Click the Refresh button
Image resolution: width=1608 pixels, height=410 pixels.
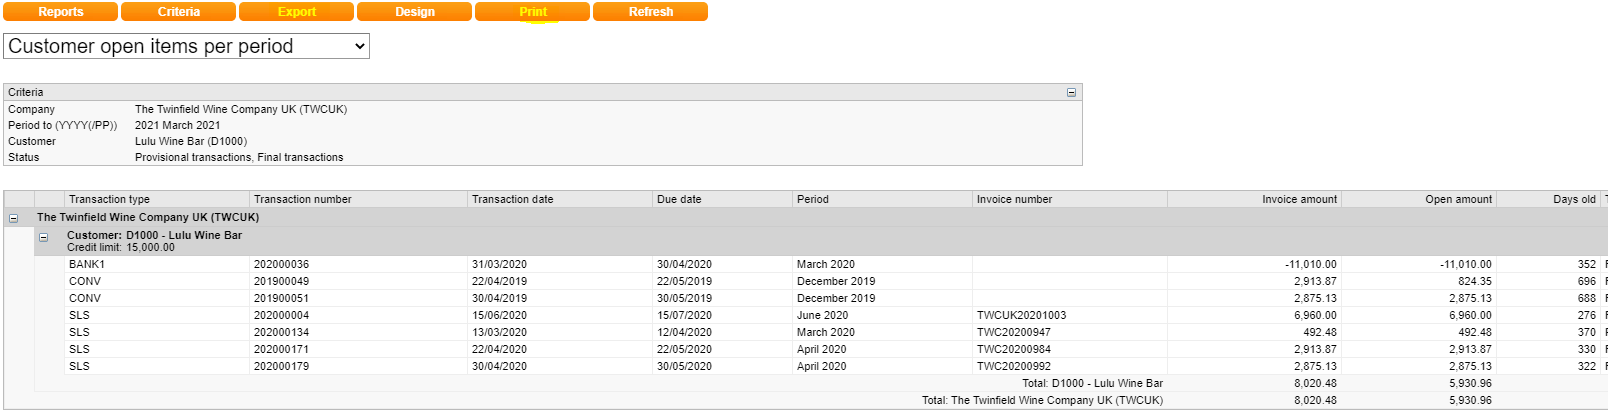coord(651,12)
